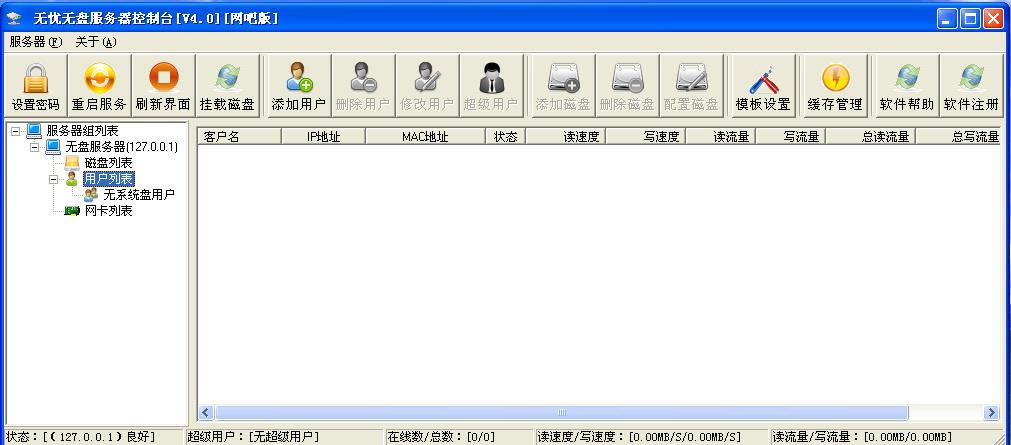
Task: Sort by MAC地址 column header
Action: point(425,136)
